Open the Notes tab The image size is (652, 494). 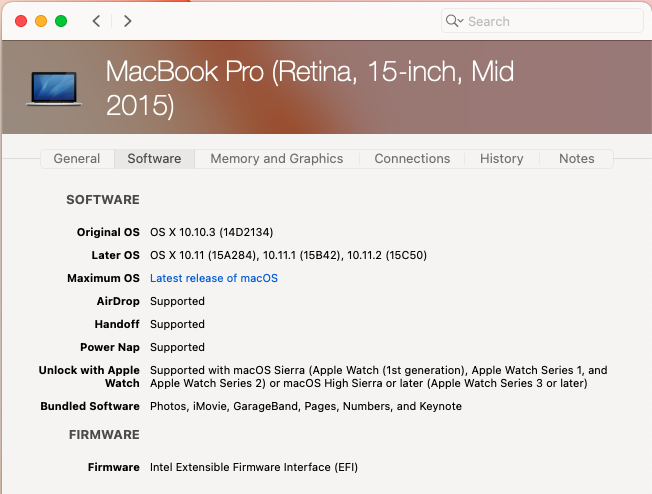pyautogui.click(x=576, y=159)
